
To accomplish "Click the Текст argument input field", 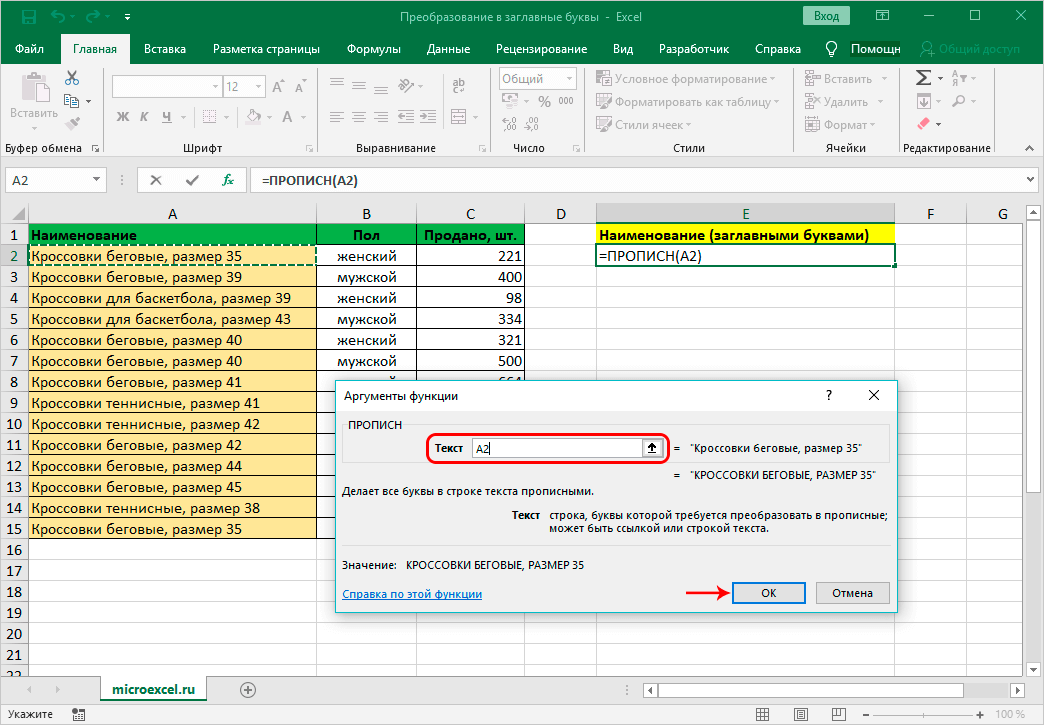I will tap(557, 448).
